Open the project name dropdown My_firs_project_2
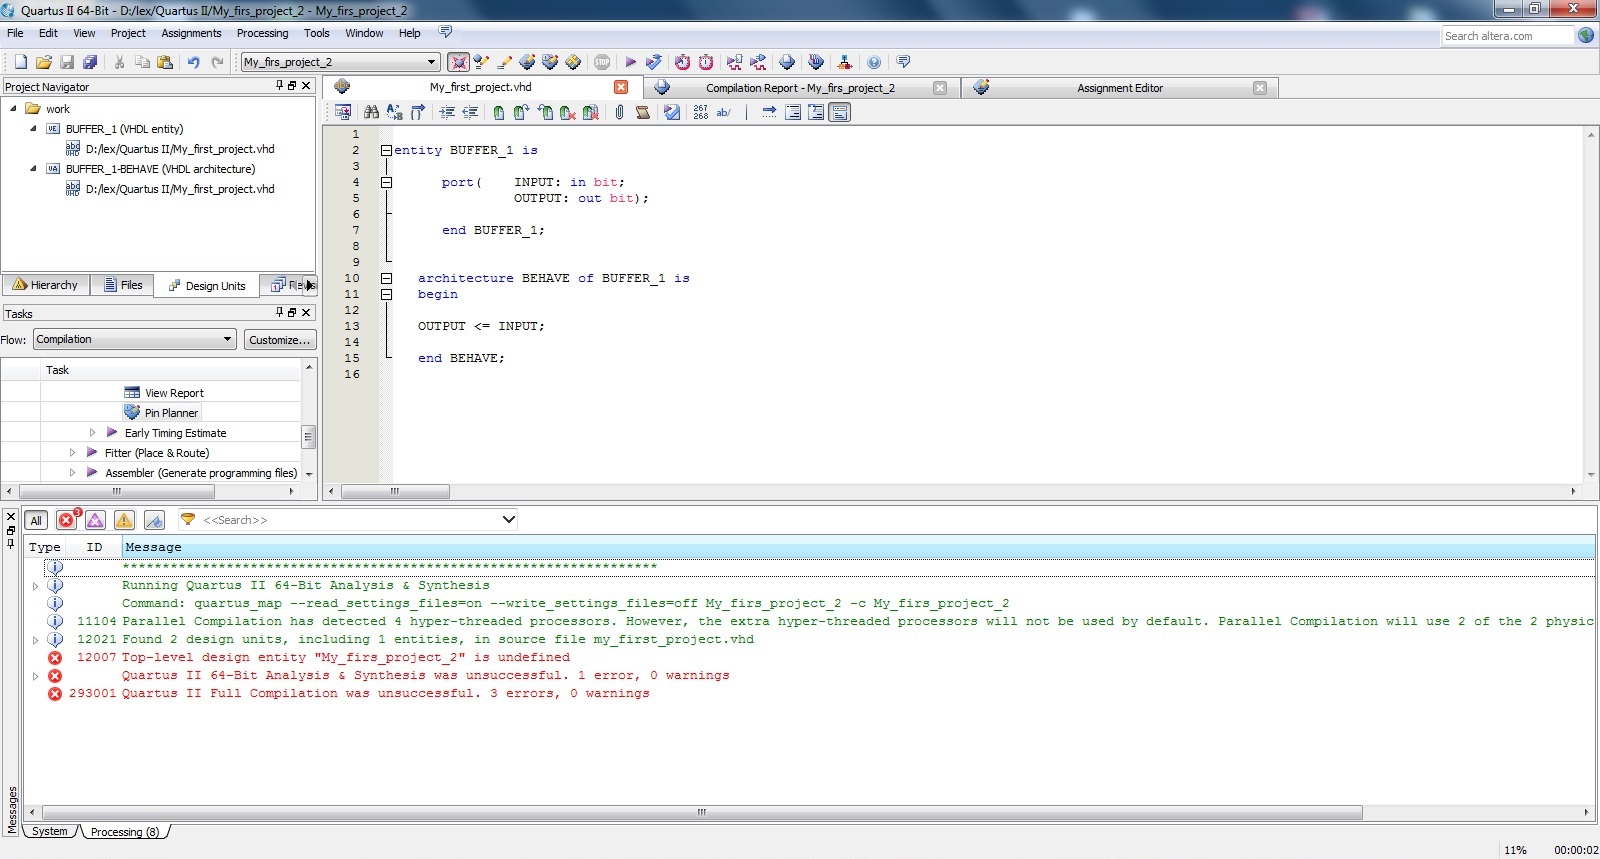 340,62
